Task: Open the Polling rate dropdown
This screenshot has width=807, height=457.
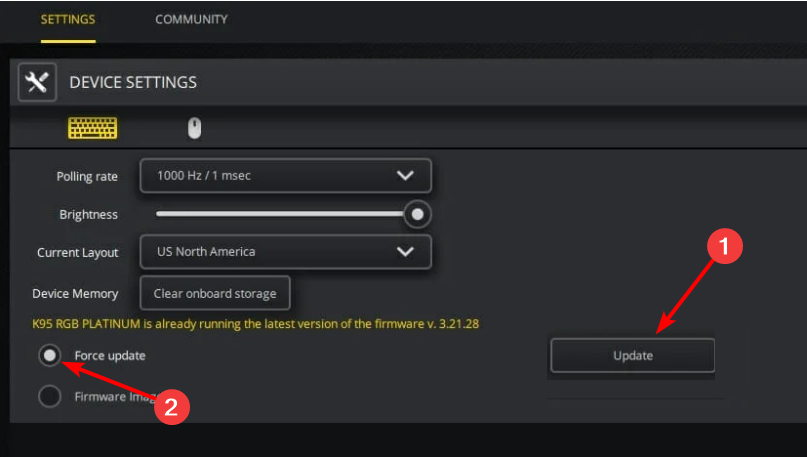Action: coord(286,175)
